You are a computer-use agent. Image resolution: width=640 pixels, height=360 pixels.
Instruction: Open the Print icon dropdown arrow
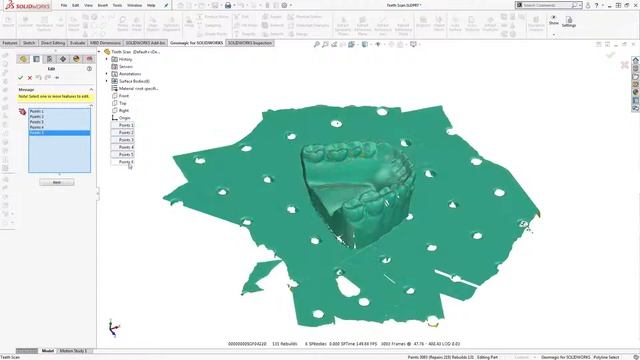tap(234, 5)
